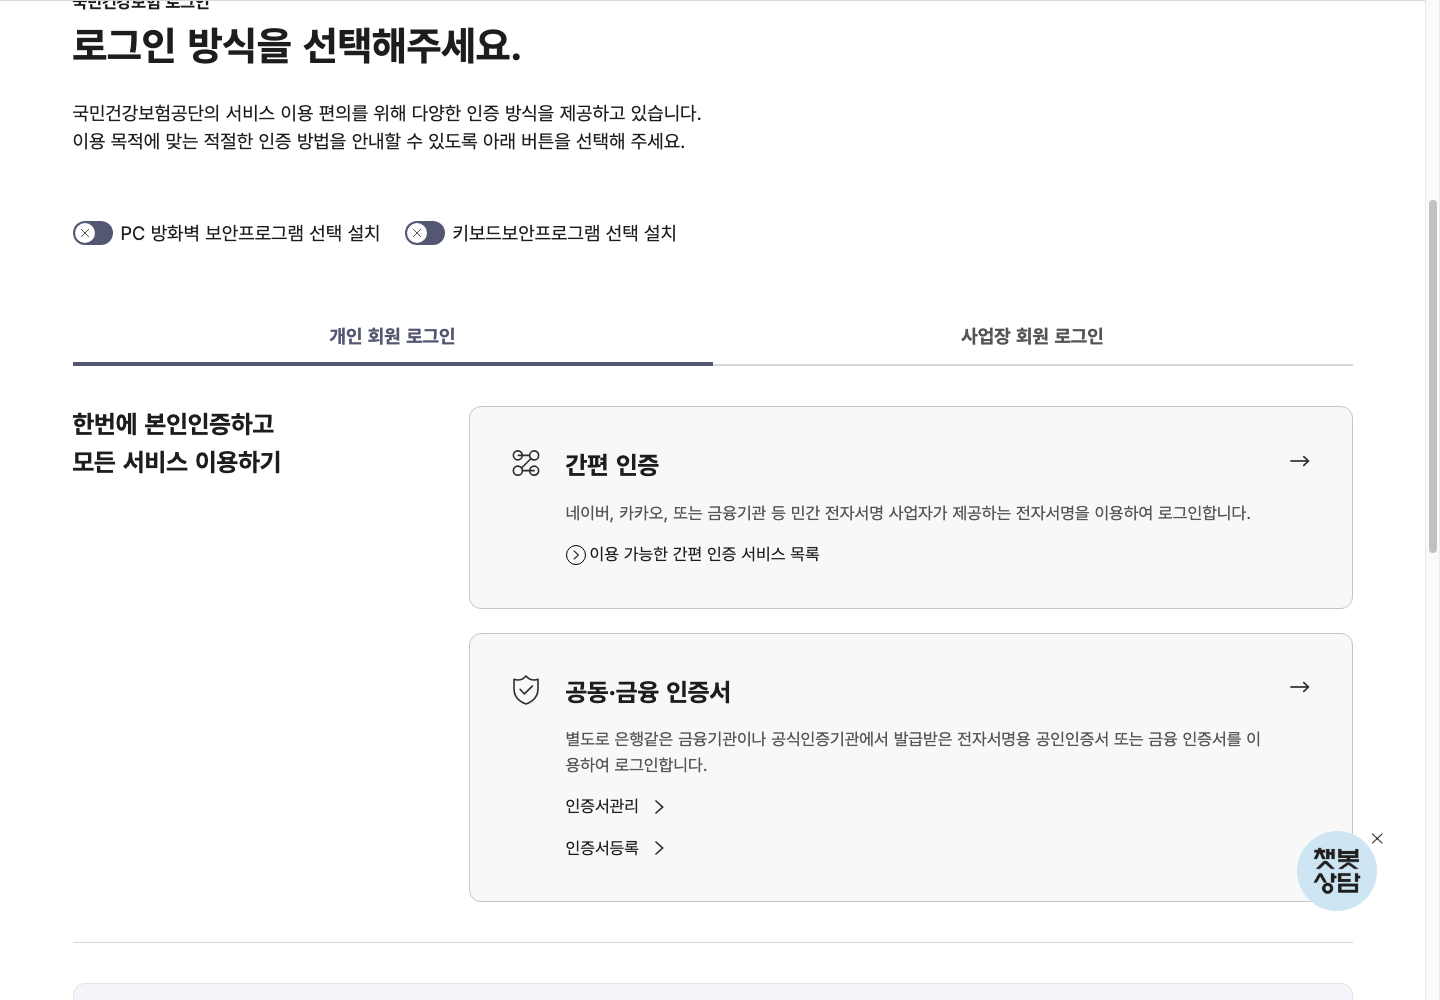
Task: Switch to 사업장 회원 로그인 tab
Action: 1032,337
